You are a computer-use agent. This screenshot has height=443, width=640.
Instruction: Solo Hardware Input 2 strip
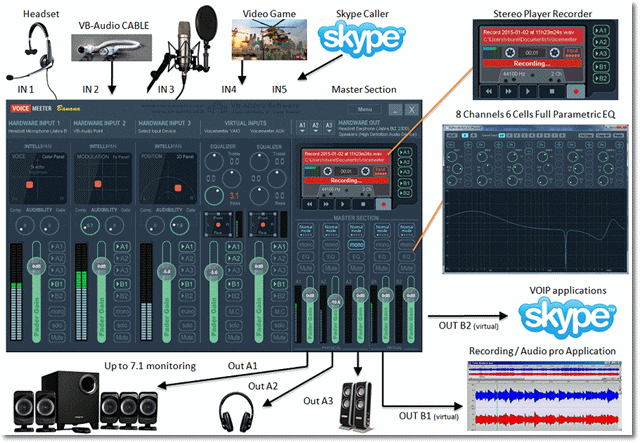(x=122, y=325)
